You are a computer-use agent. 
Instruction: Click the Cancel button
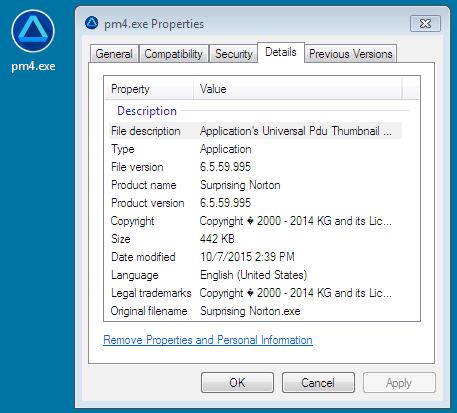[x=318, y=383]
